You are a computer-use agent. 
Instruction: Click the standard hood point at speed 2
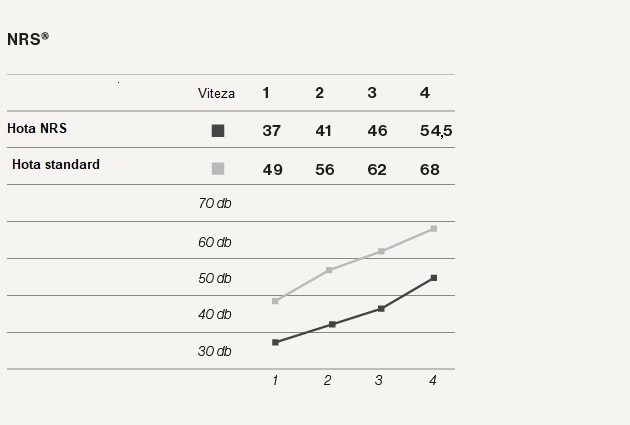[329, 270]
